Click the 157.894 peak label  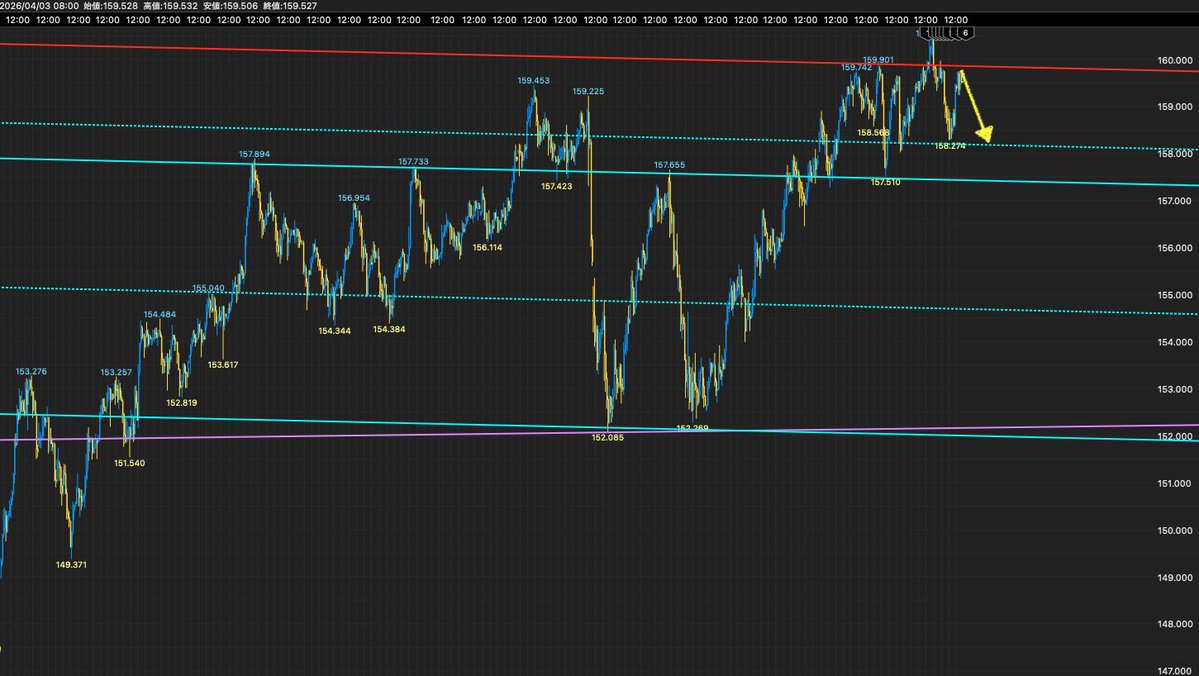click(x=254, y=154)
